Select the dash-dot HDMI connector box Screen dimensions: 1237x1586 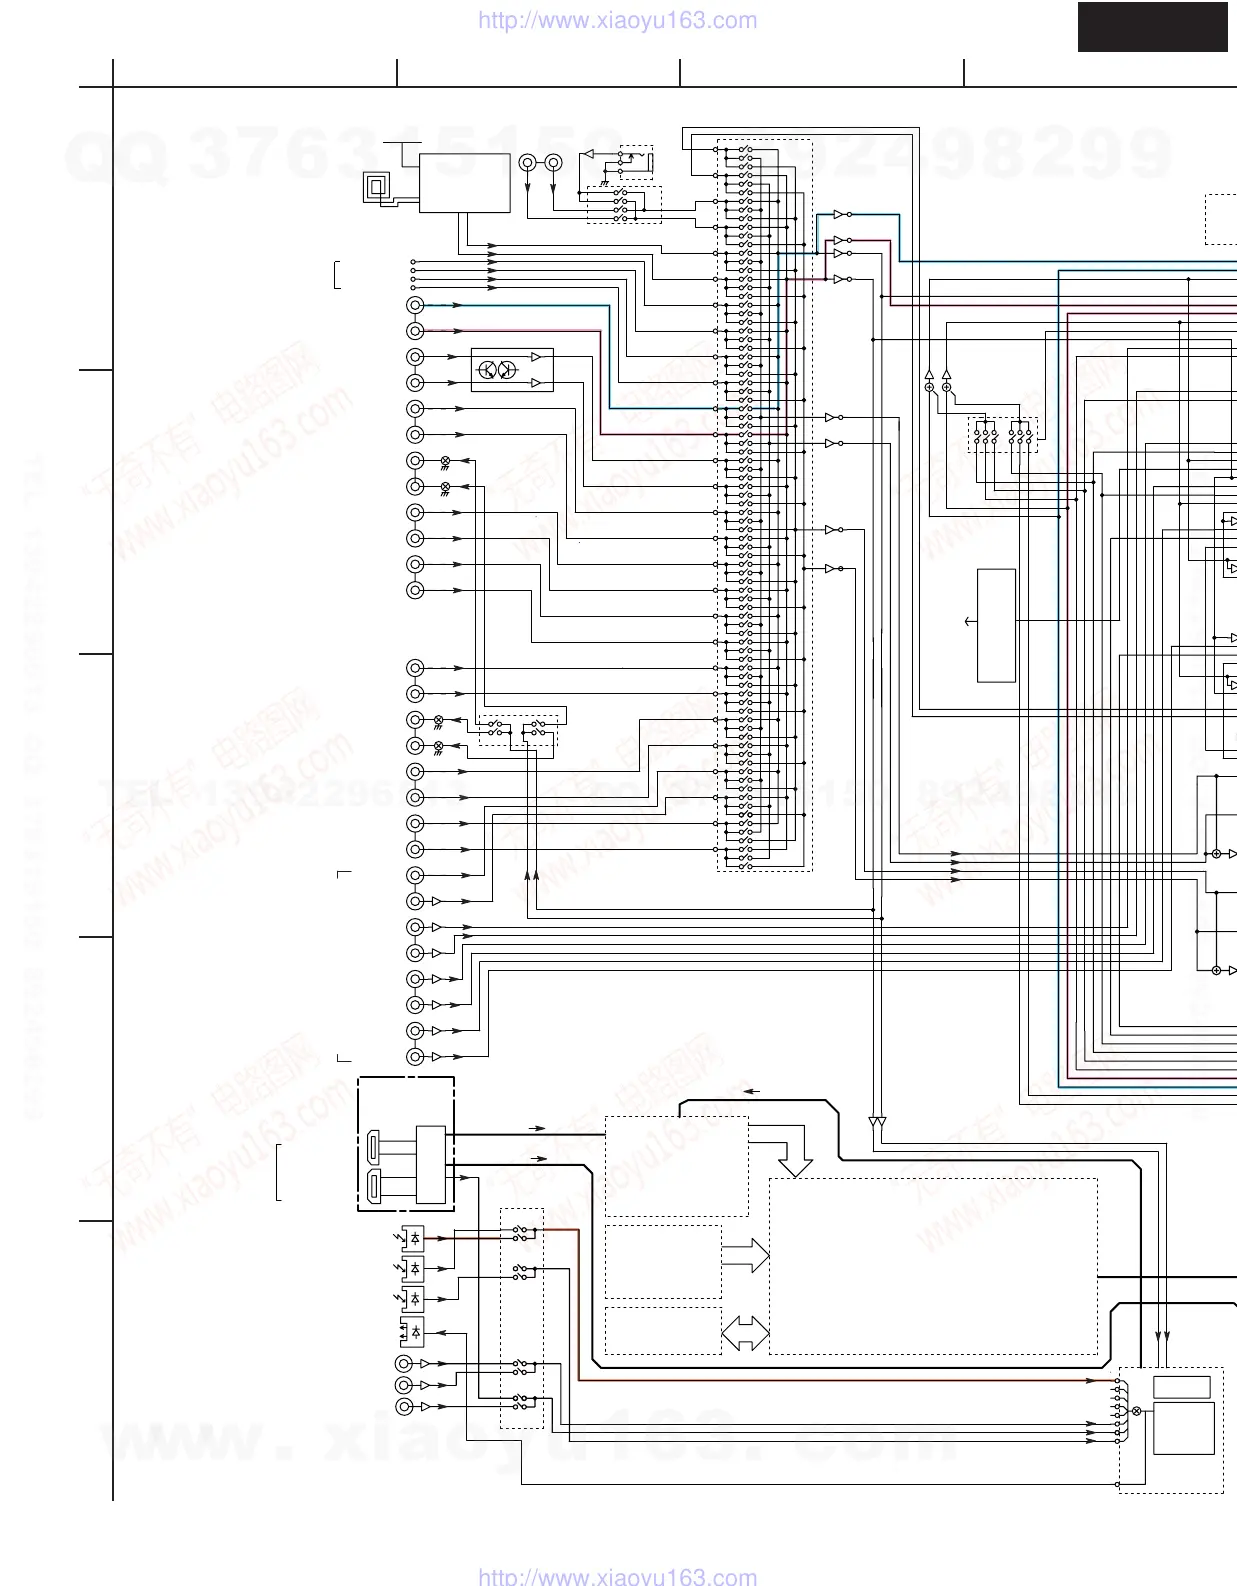tap(406, 1144)
